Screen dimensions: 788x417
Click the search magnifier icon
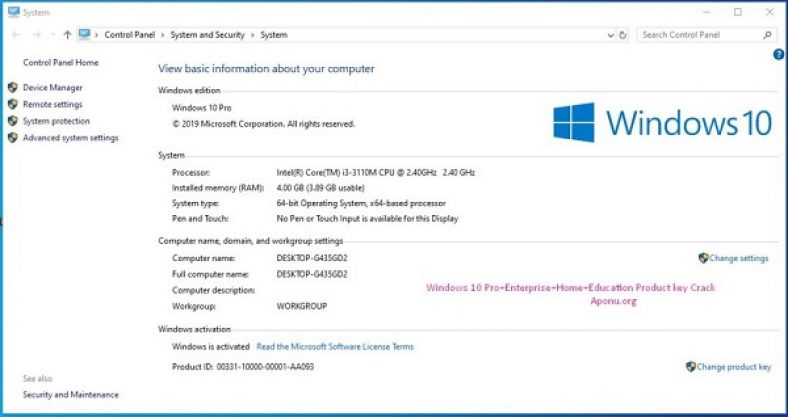767,35
